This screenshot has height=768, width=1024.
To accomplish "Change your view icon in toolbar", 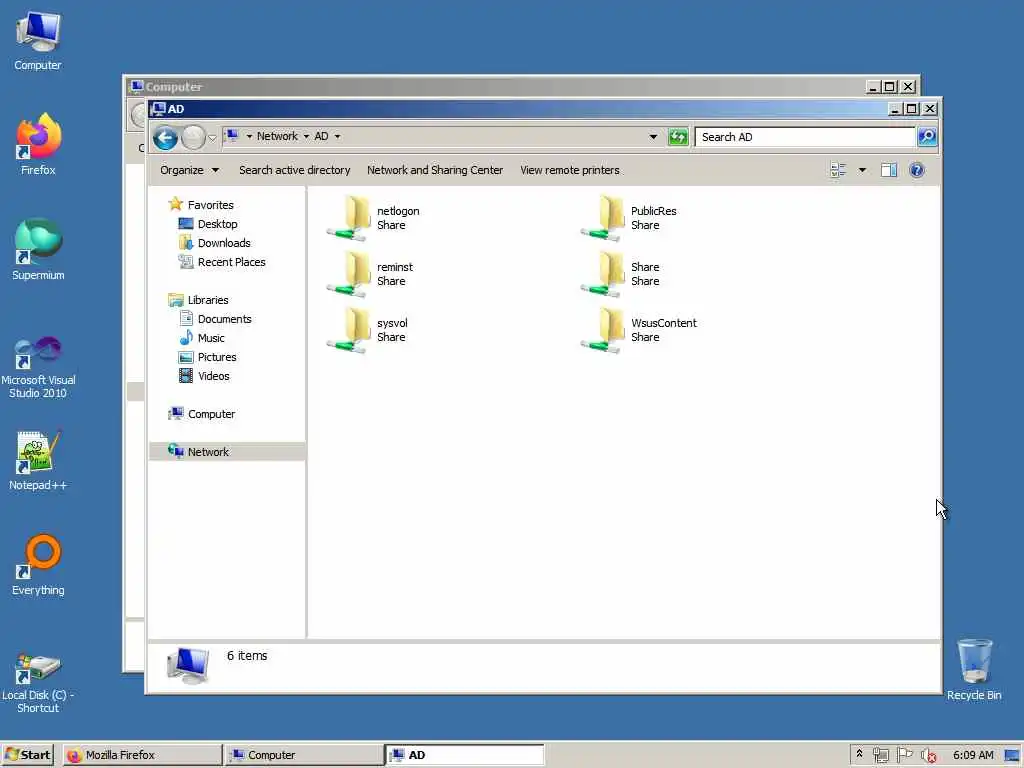I will tap(838, 170).
